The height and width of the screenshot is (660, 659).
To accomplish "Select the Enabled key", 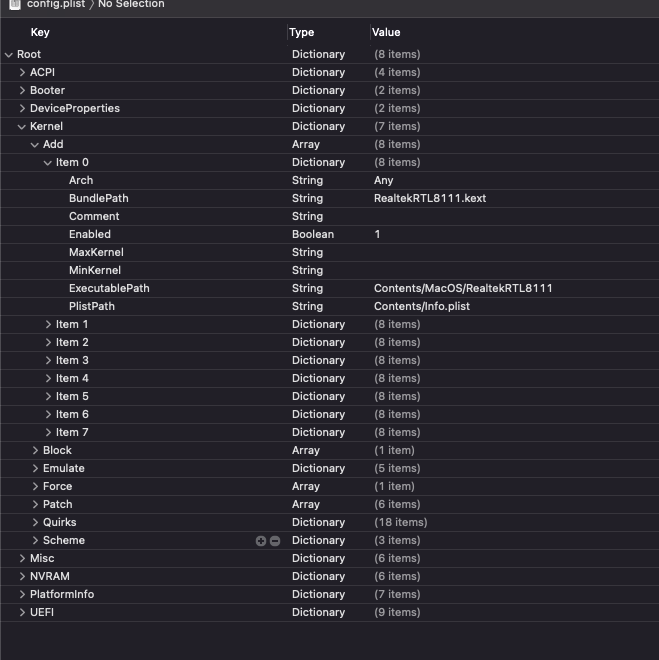I will pyautogui.click(x=90, y=234).
